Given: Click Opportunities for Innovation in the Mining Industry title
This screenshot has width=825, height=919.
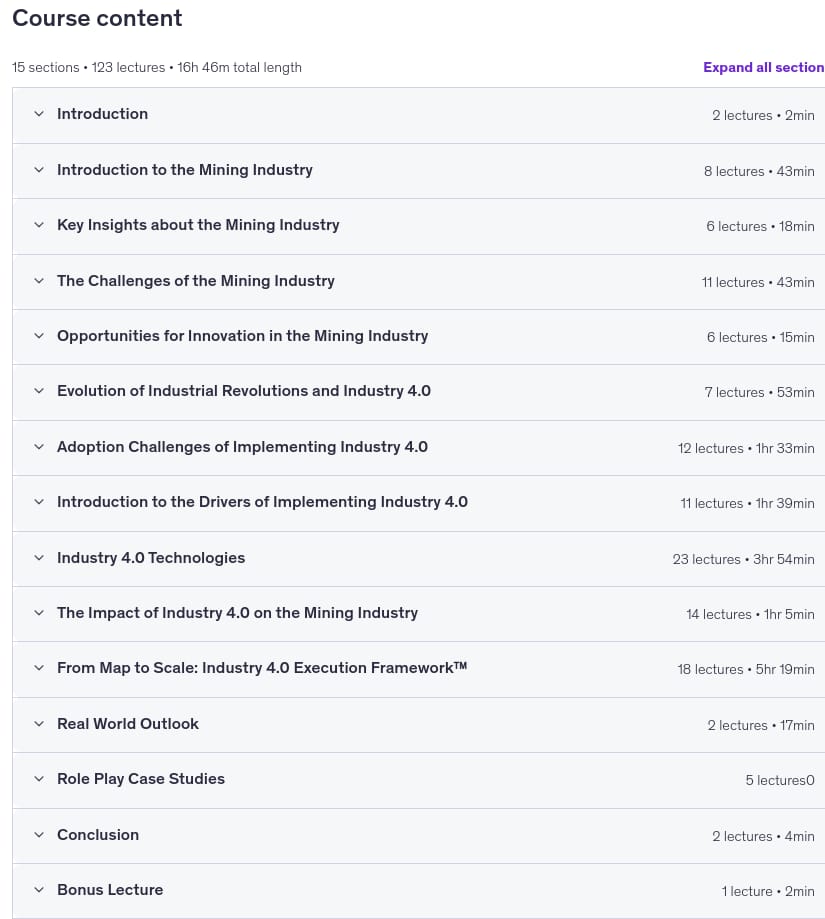Looking at the screenshot, I should pos(243,336).
